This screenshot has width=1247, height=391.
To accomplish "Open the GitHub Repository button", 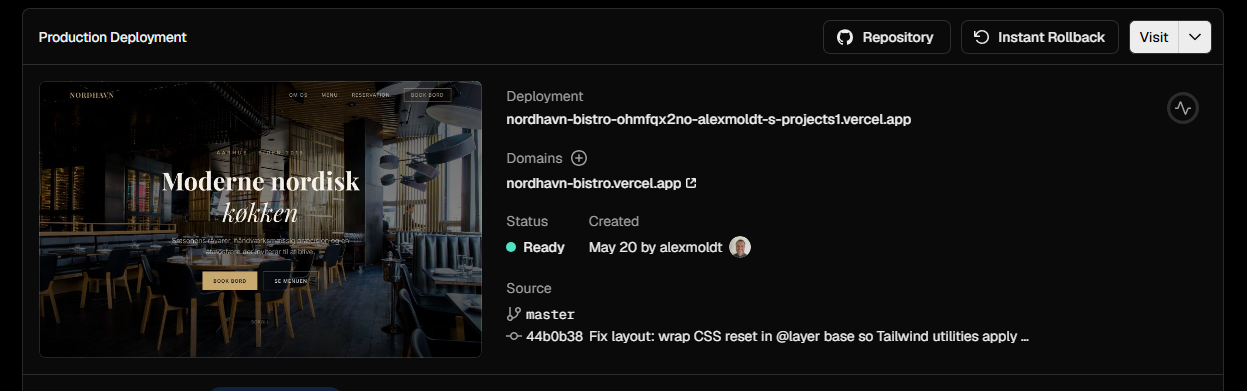I will (886, 37).
